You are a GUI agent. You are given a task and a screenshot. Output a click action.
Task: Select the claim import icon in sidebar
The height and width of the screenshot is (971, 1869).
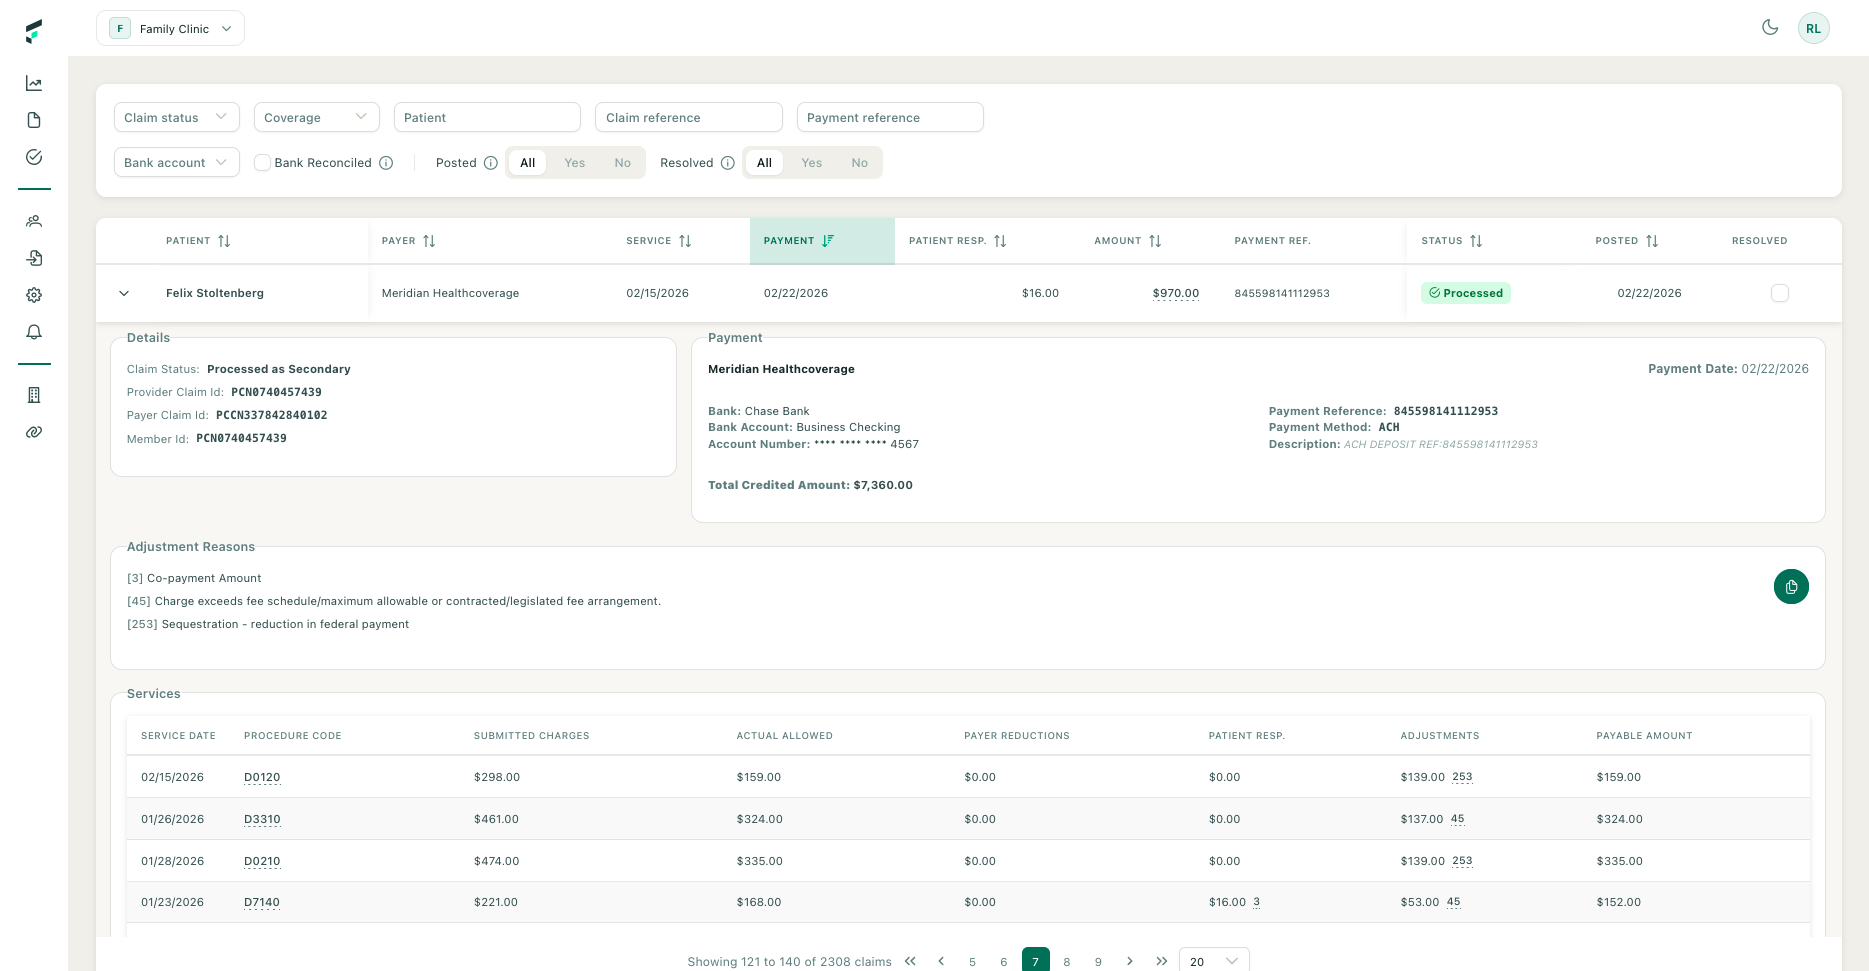pos(33,258)
